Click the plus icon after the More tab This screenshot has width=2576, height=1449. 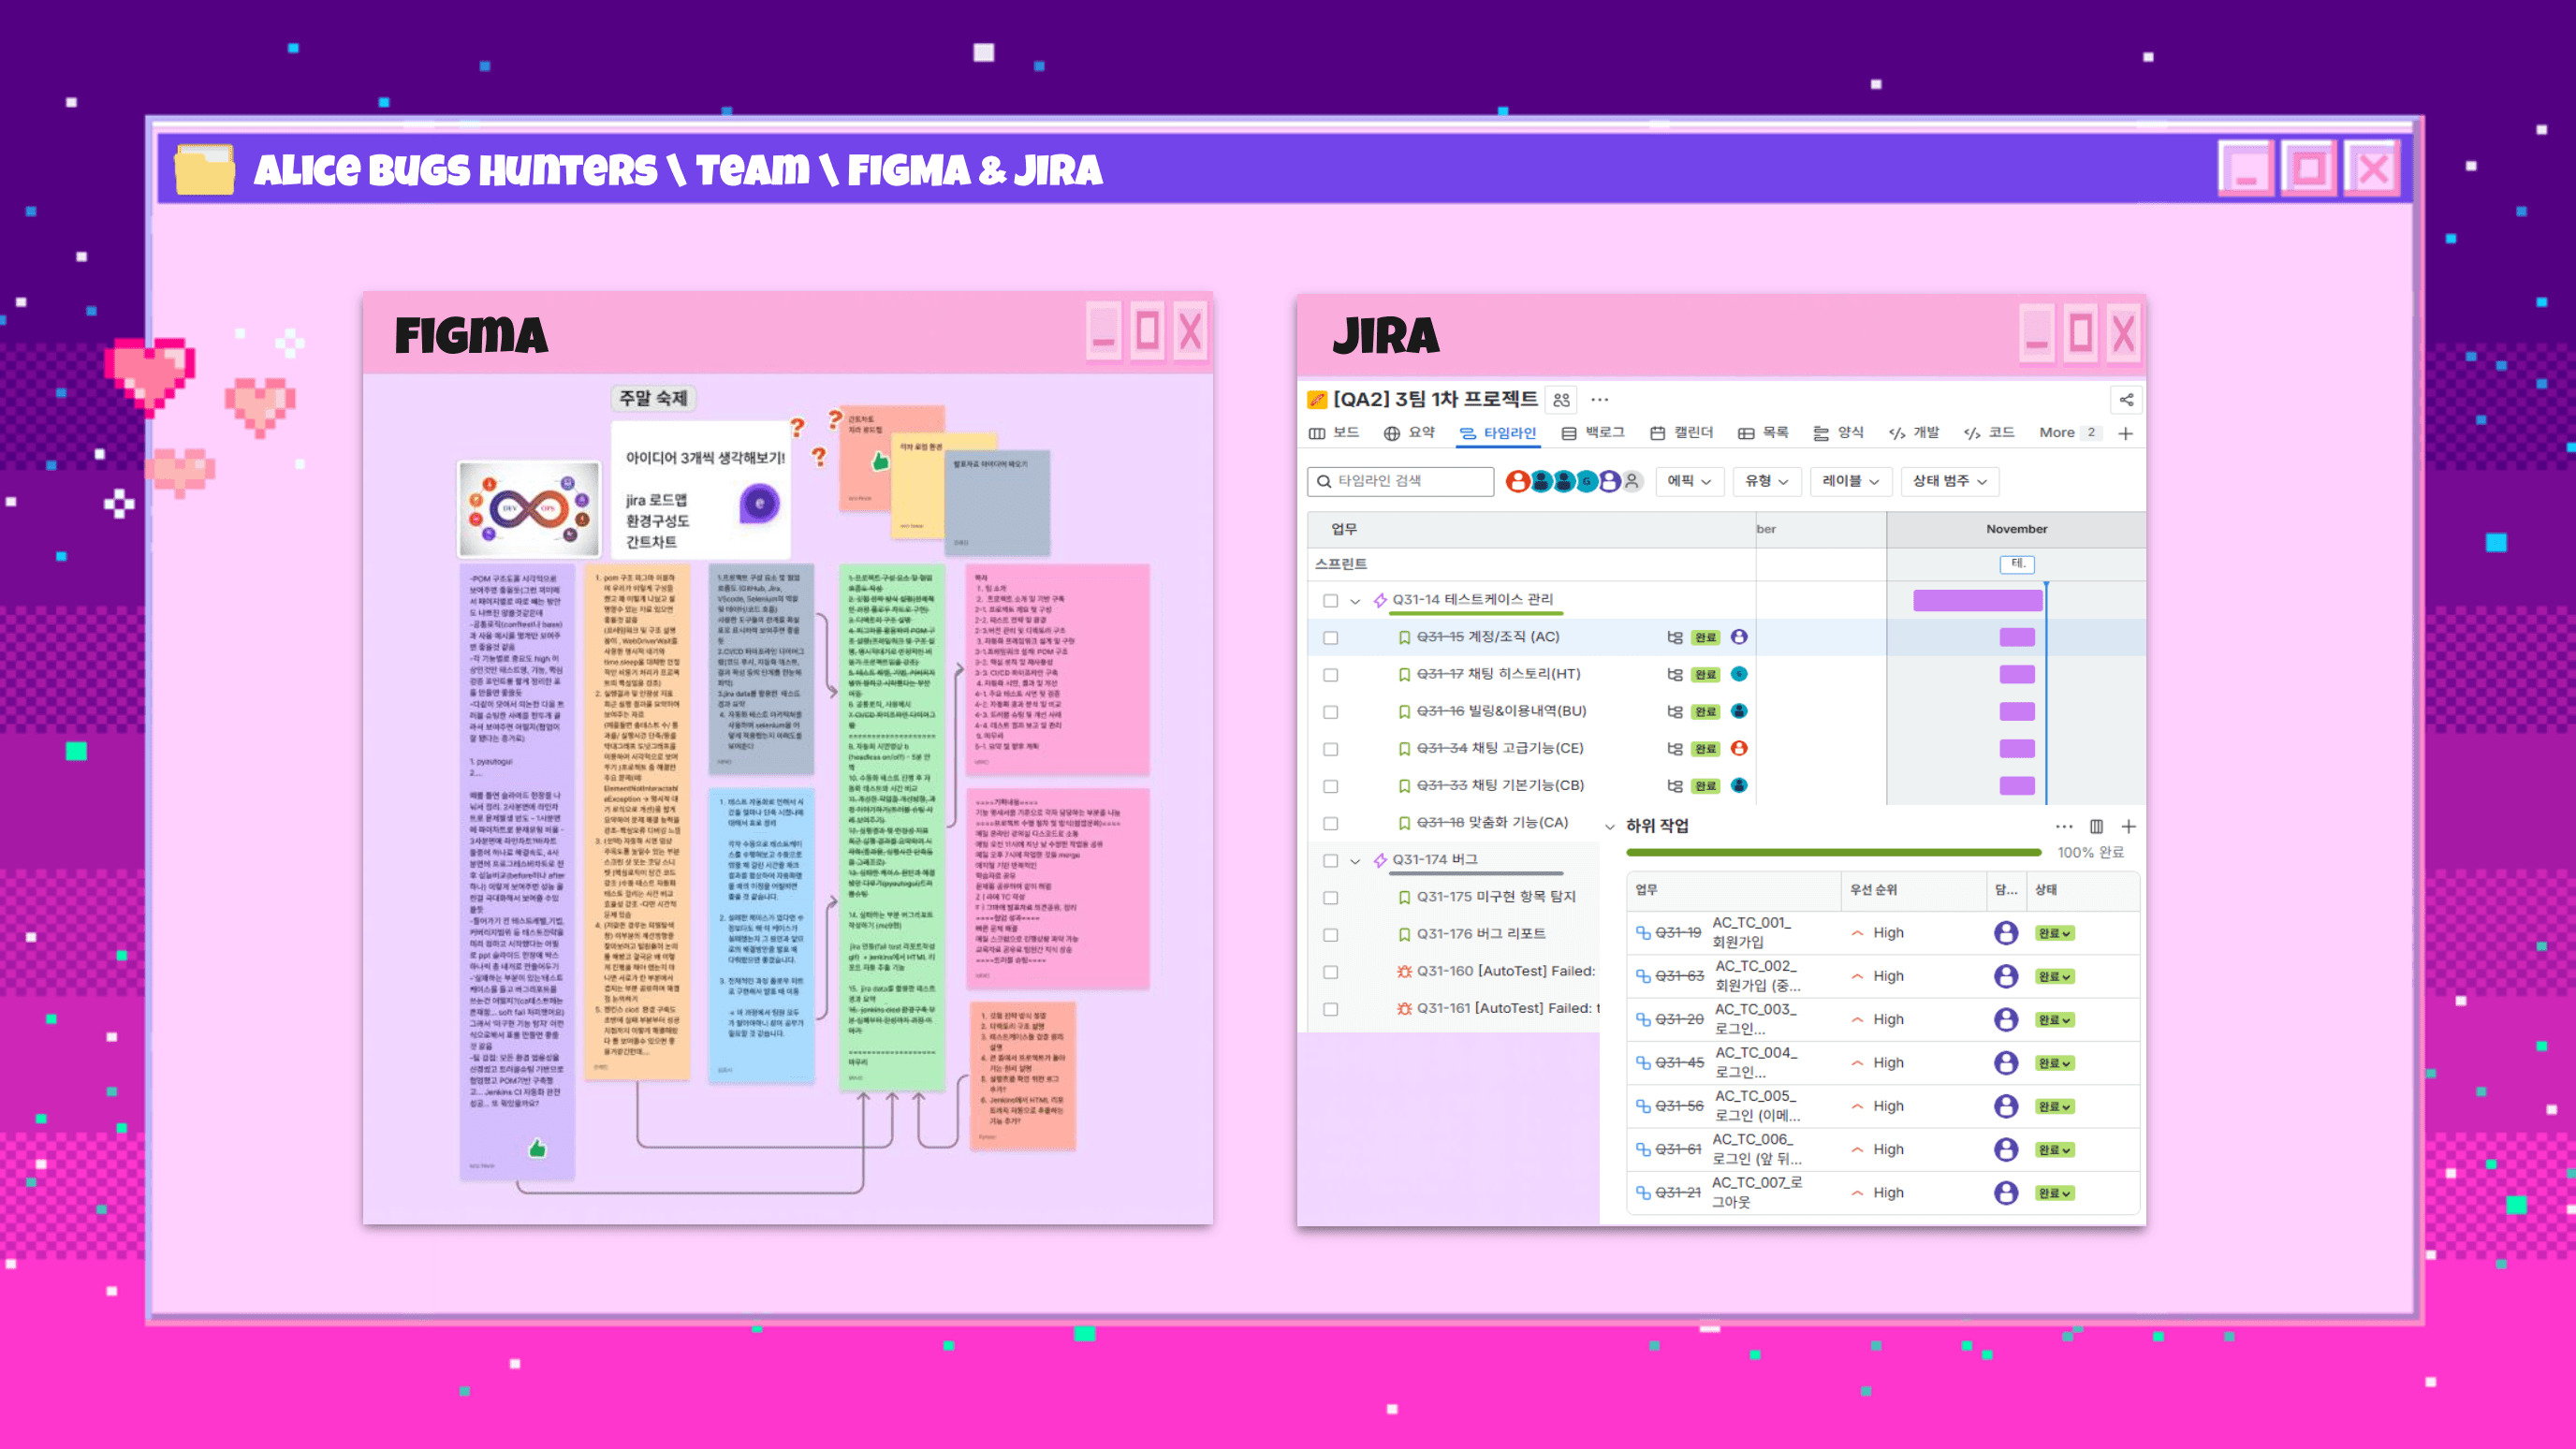[x=2126, y=433]
